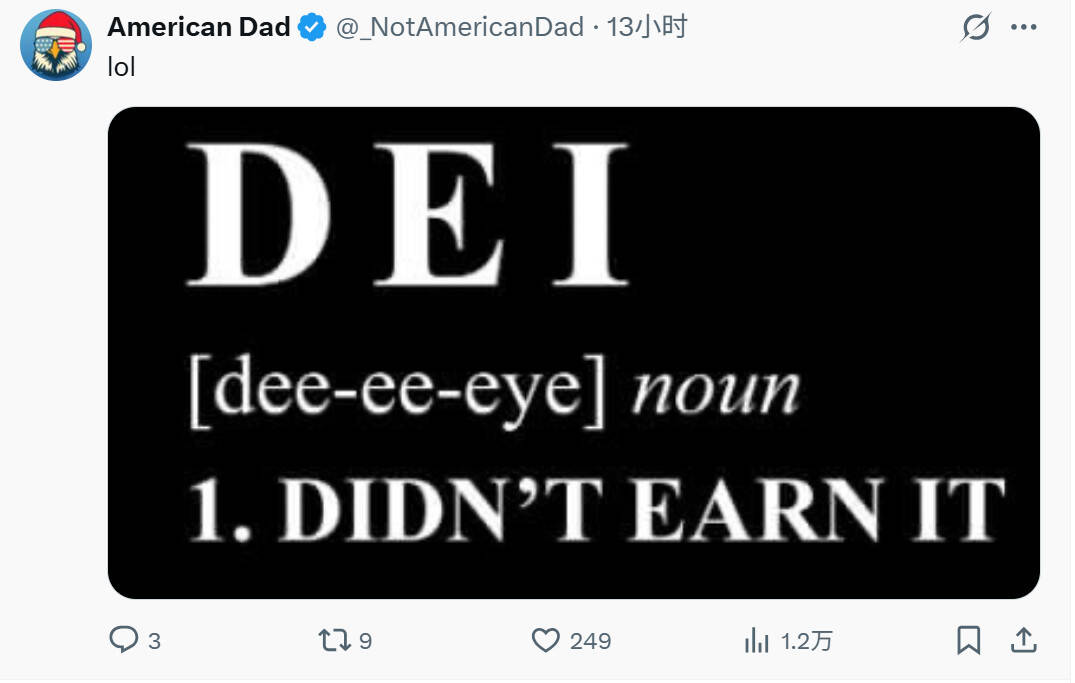Click the share upload-arrow icon

point(1024,640)
